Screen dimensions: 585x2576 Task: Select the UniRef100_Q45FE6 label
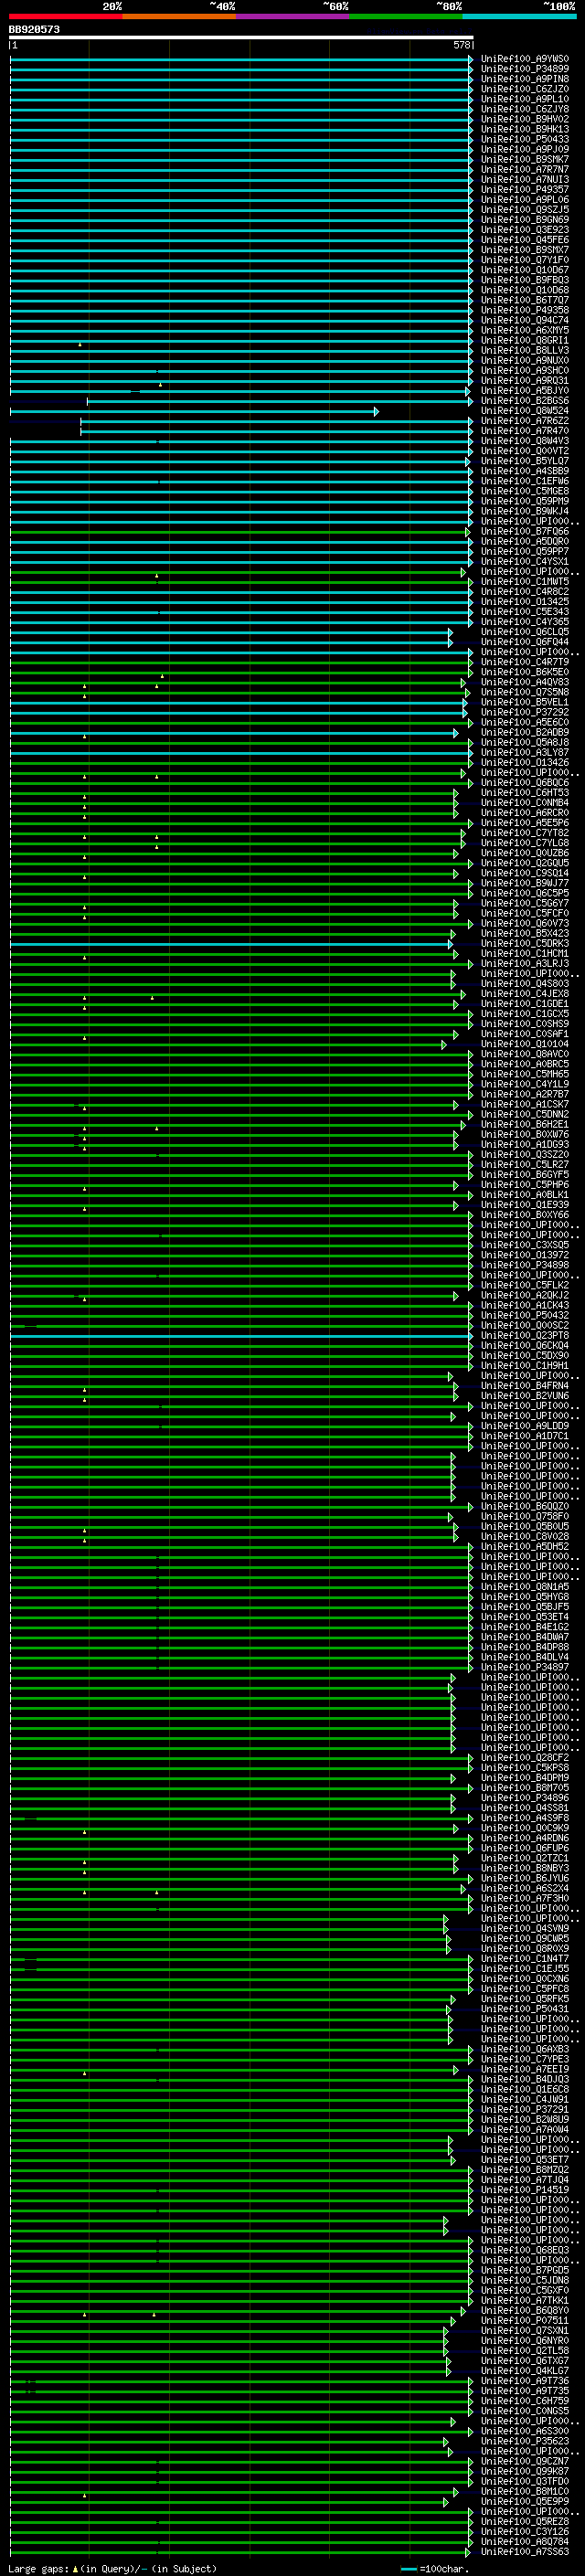pos(525,239)
